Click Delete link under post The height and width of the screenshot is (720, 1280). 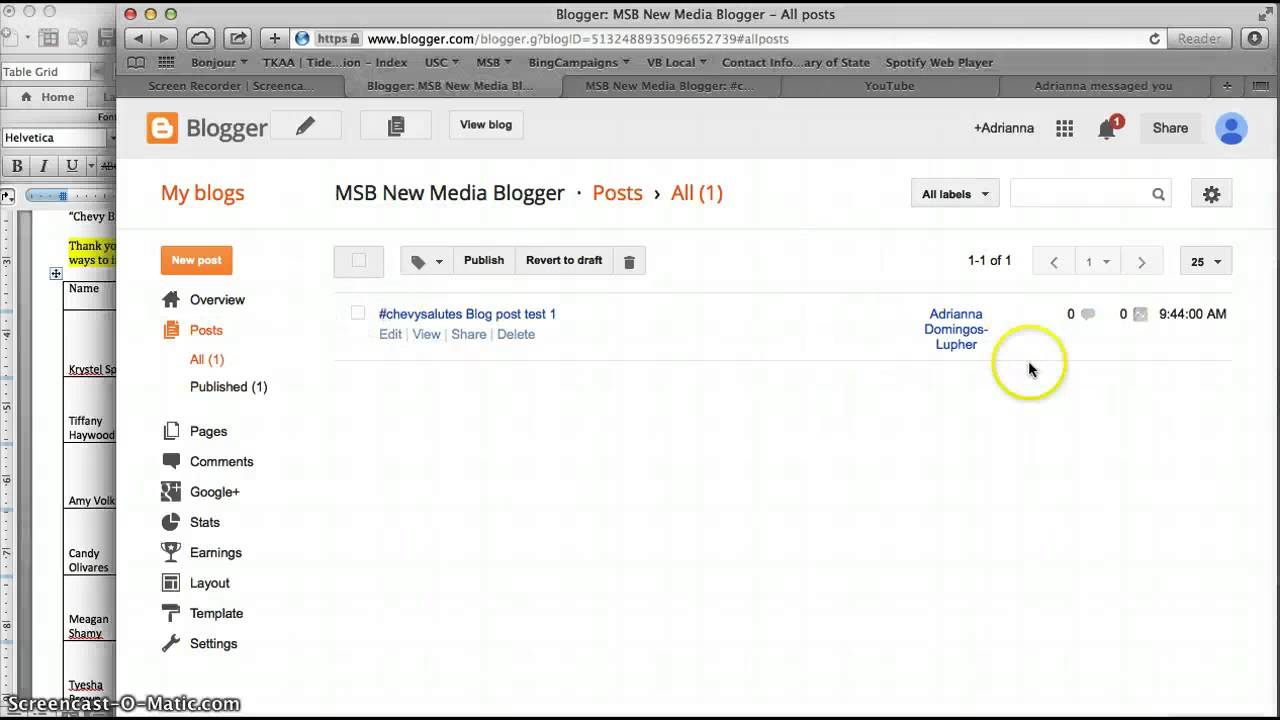pyautogui.click(x=516, y=334)
